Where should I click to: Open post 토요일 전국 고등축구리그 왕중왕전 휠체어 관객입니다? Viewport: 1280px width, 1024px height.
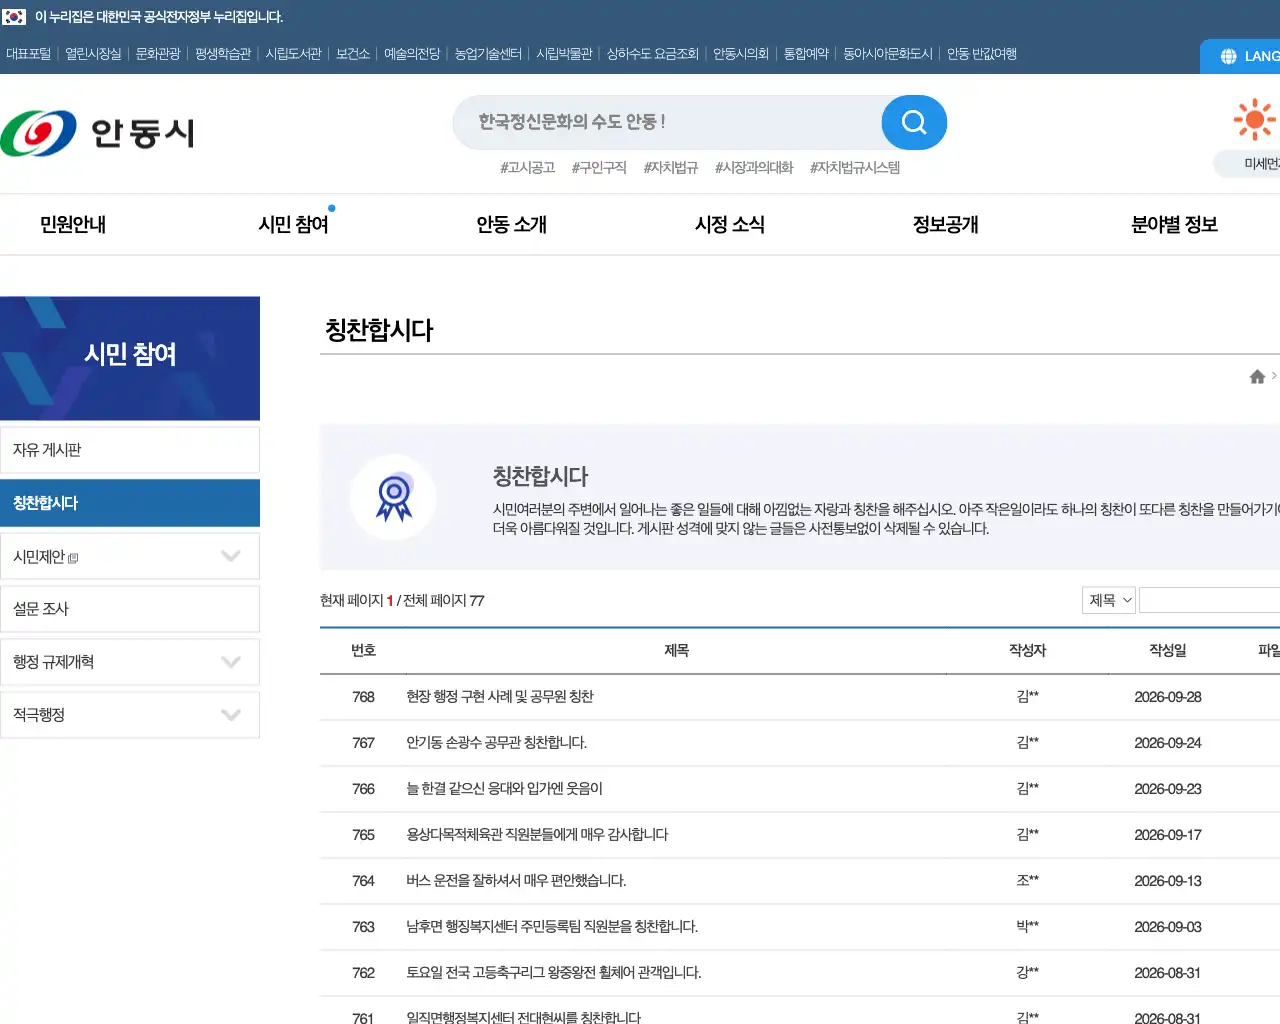(554, 973)
